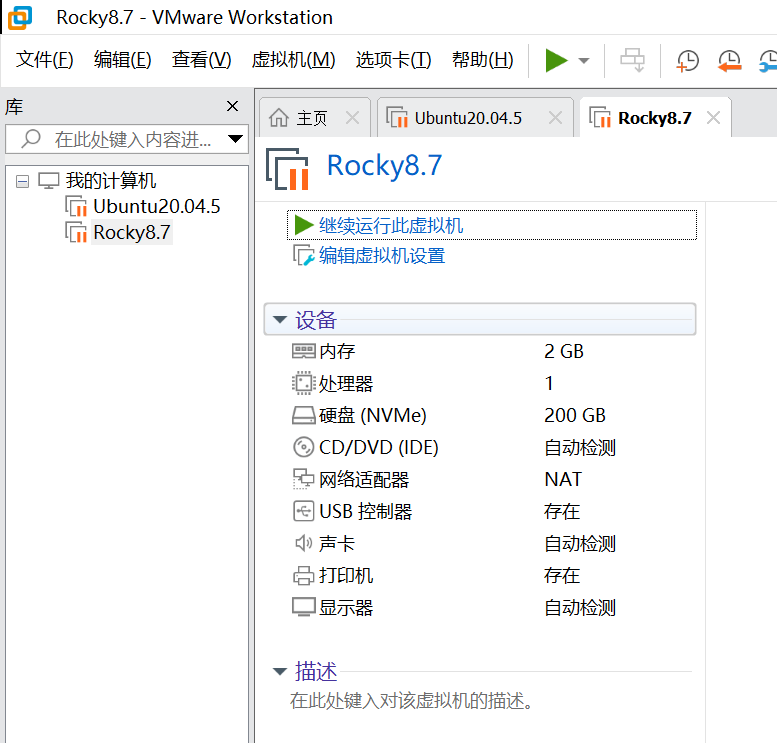Click the CD/DVD (IDE) disc icon

click(303, 447)
